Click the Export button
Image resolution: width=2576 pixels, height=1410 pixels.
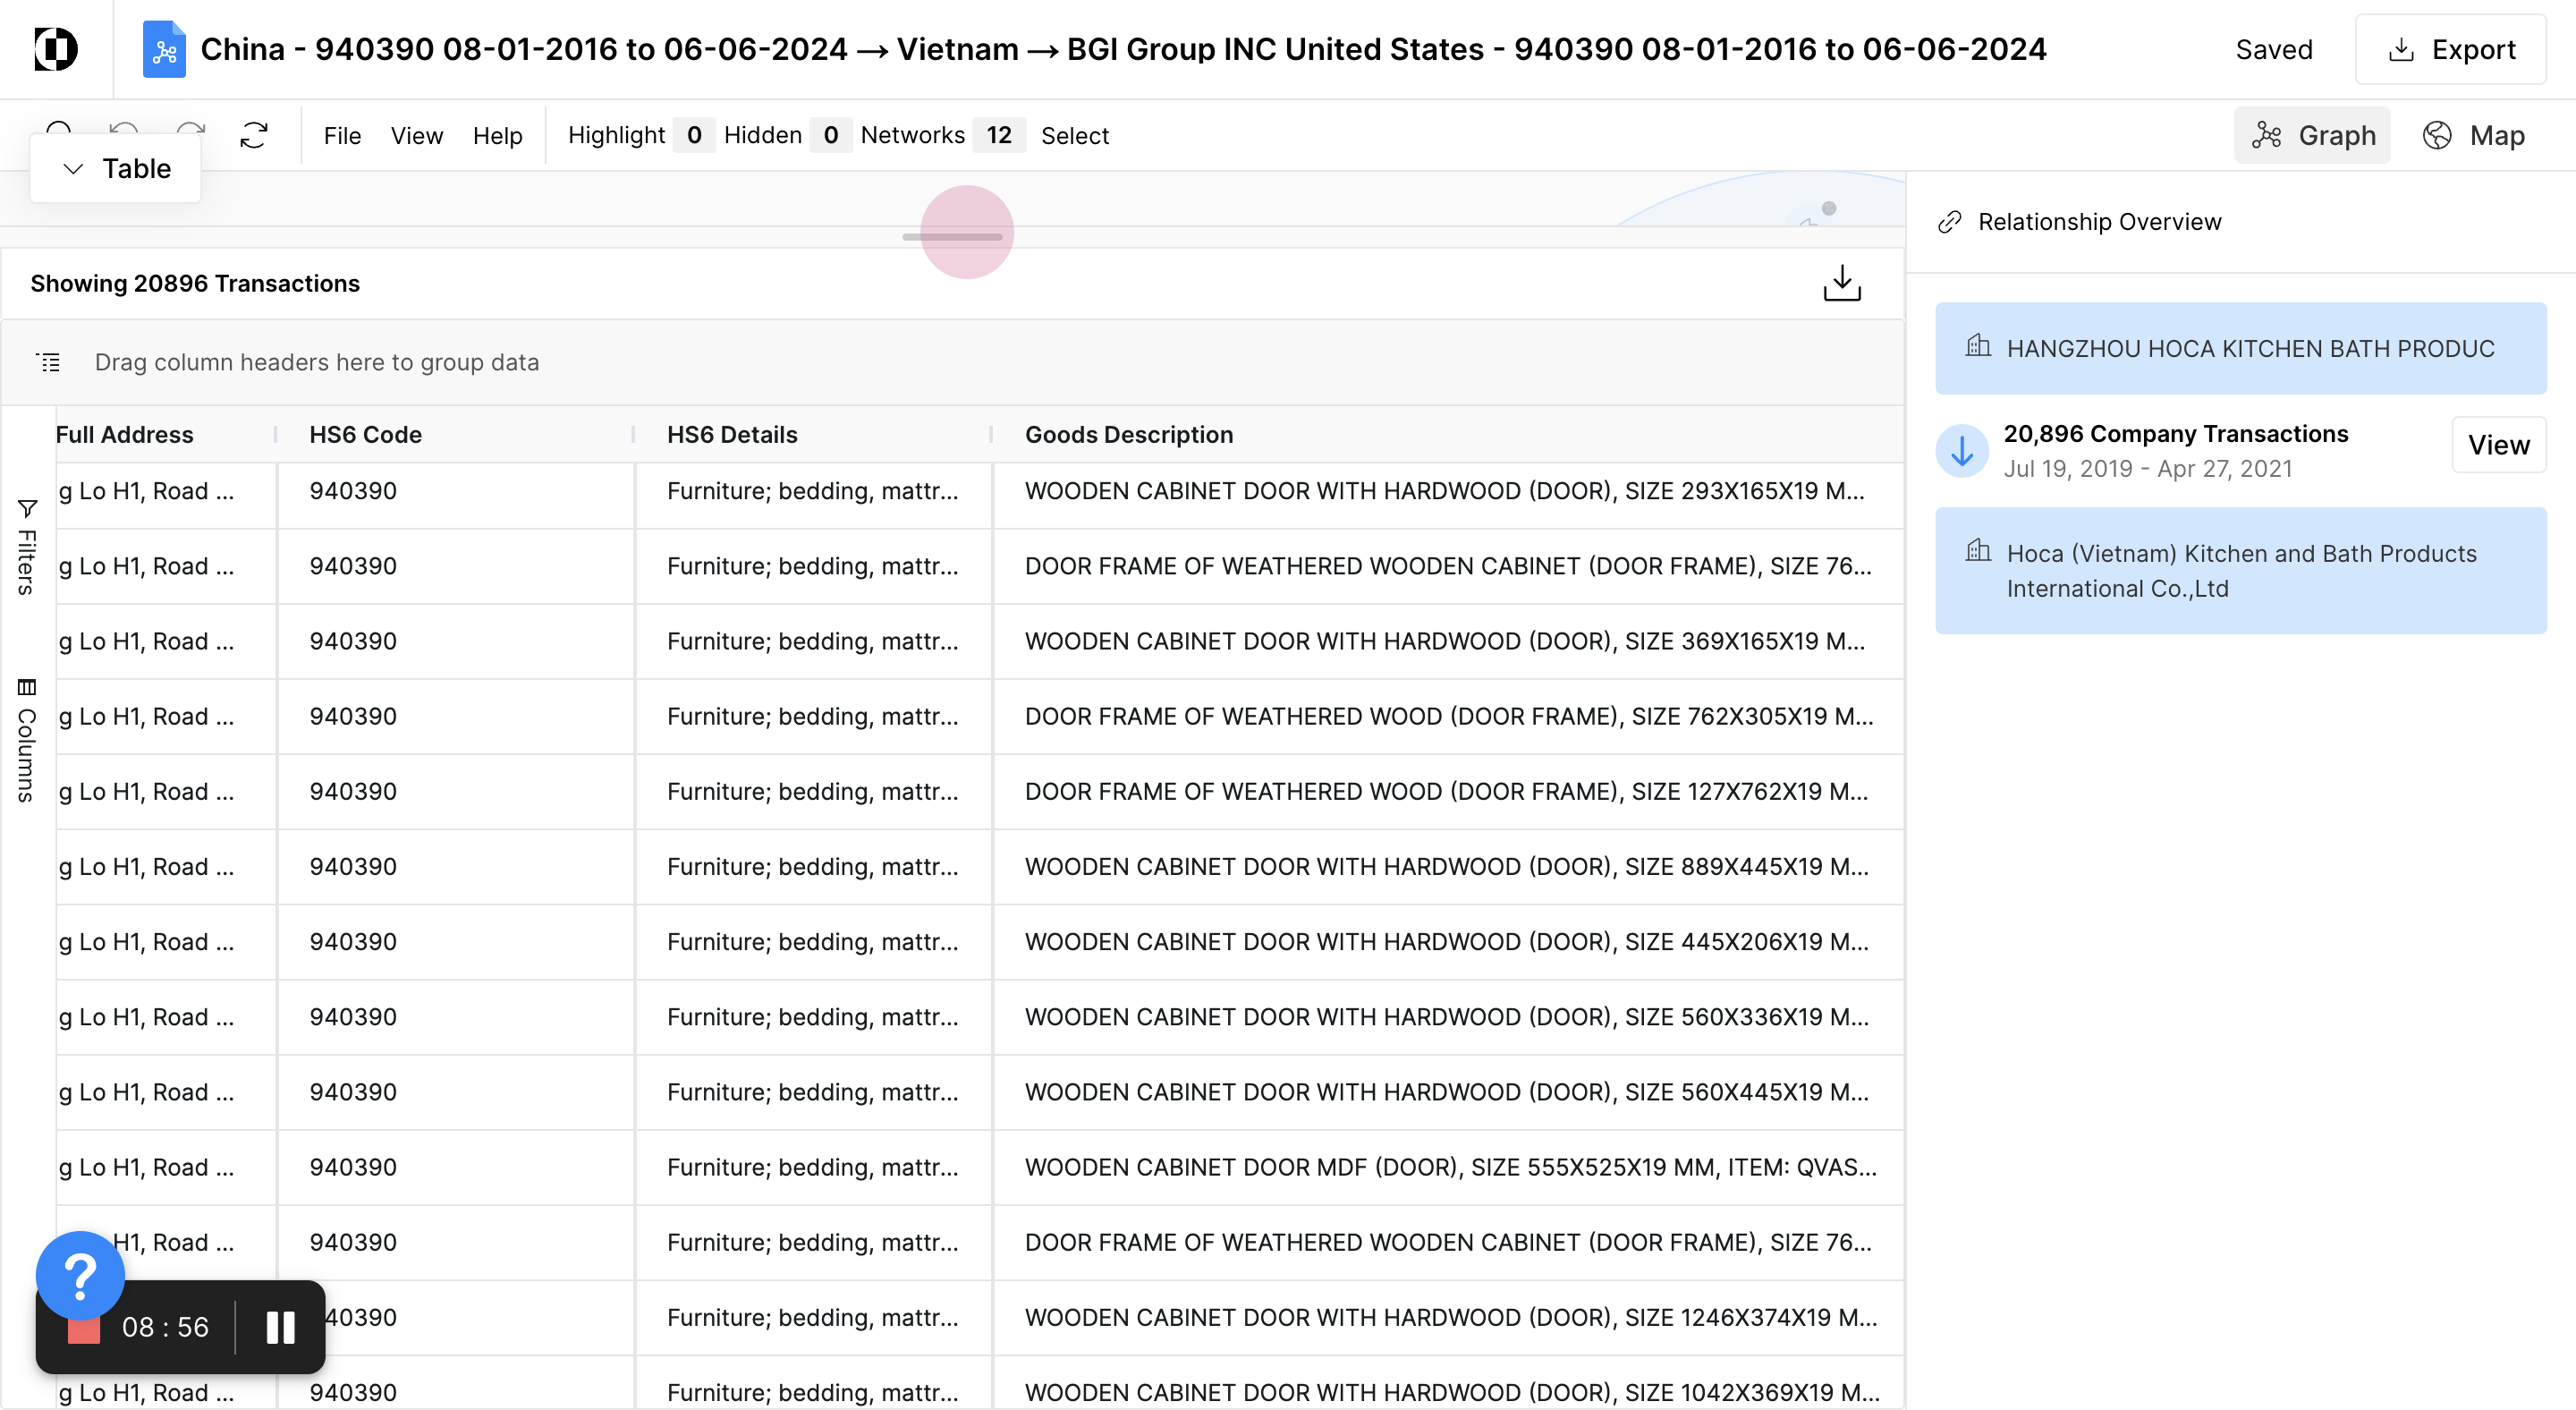click(x=2451, y=49)
